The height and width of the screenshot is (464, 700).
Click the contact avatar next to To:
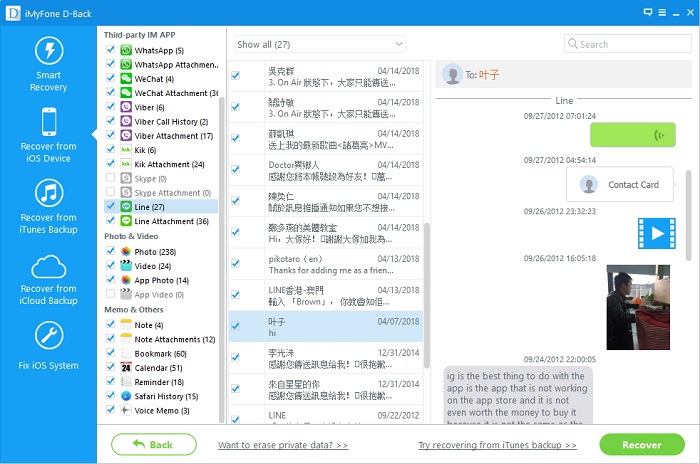point(453,74)
